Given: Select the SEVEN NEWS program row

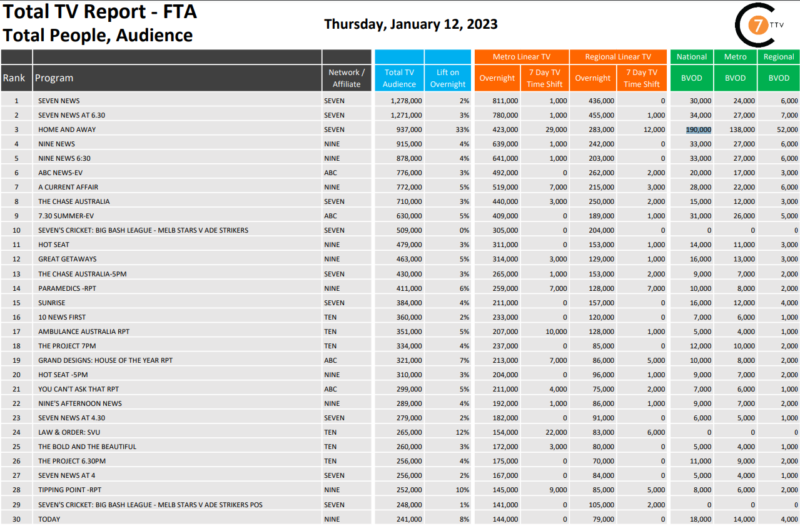Looking at the screenshot, I should click(62, 101).
